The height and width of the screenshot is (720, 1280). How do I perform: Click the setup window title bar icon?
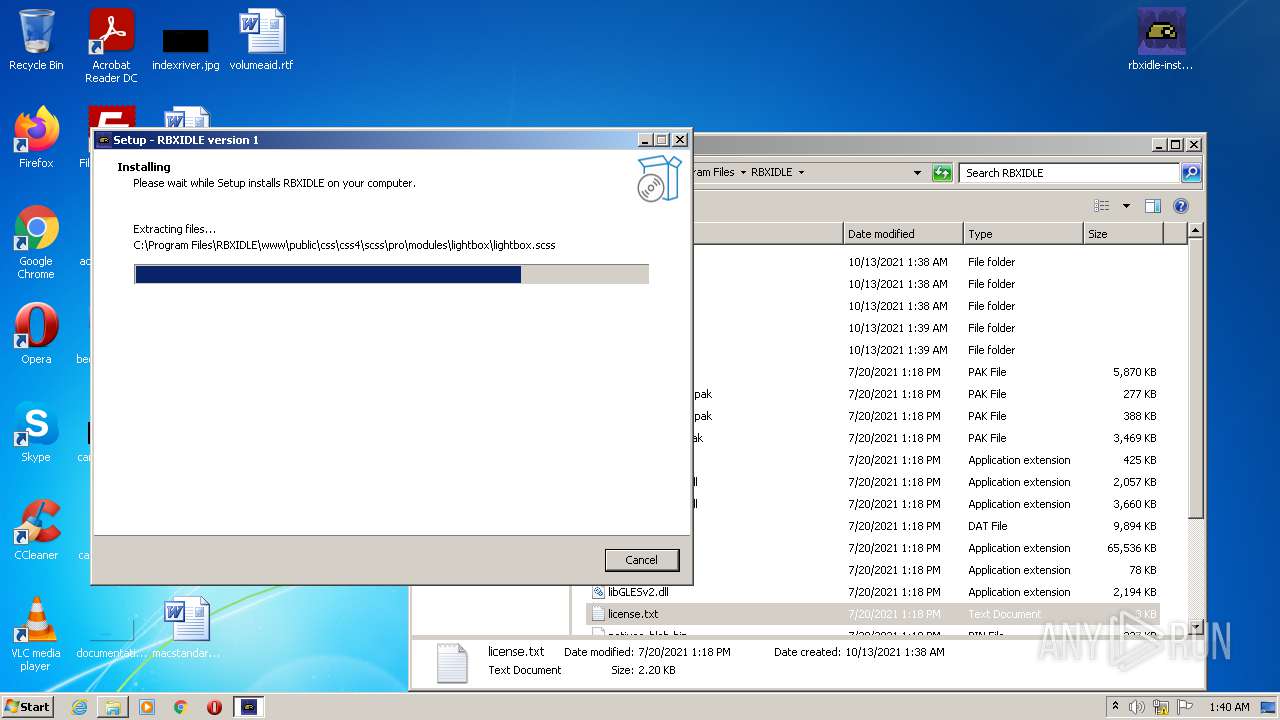[x=104, y=140]
